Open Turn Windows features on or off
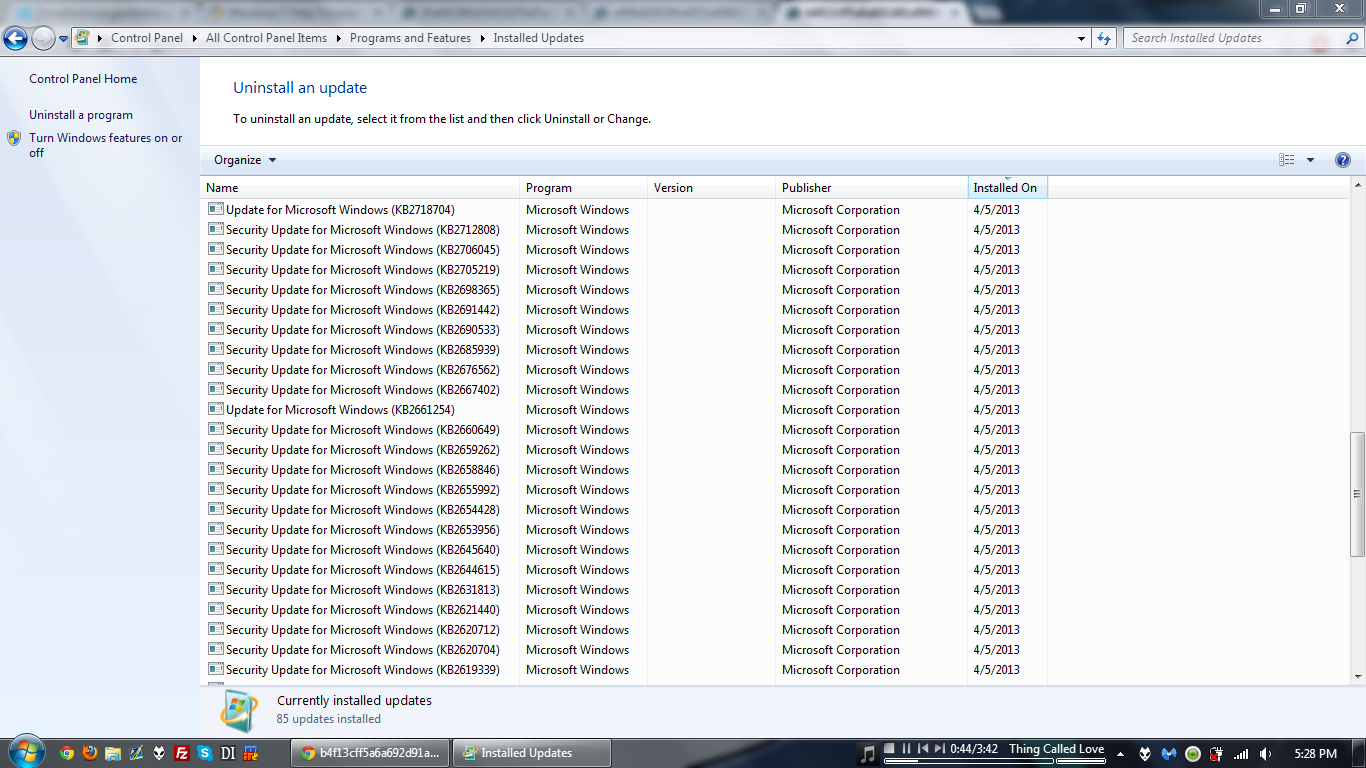This screenshot has height=768, width=1366. [x=106, y=145]
